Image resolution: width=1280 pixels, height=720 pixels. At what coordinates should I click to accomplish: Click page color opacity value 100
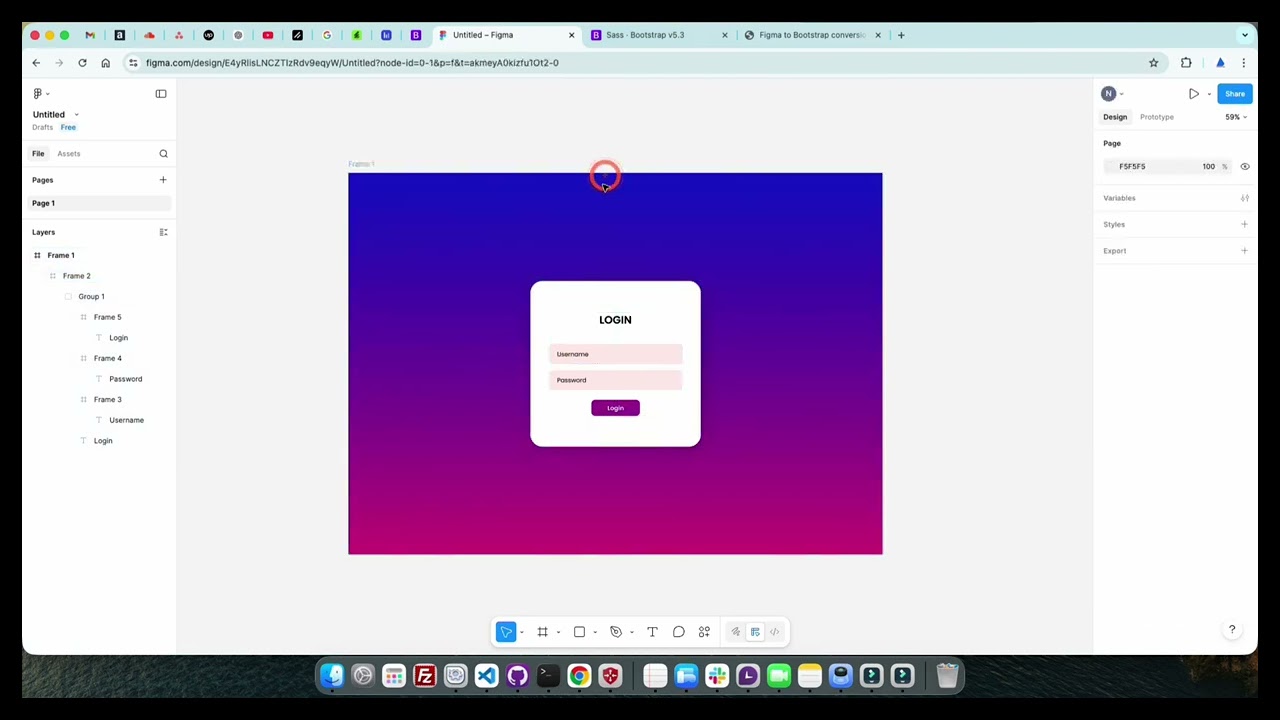1209,167
